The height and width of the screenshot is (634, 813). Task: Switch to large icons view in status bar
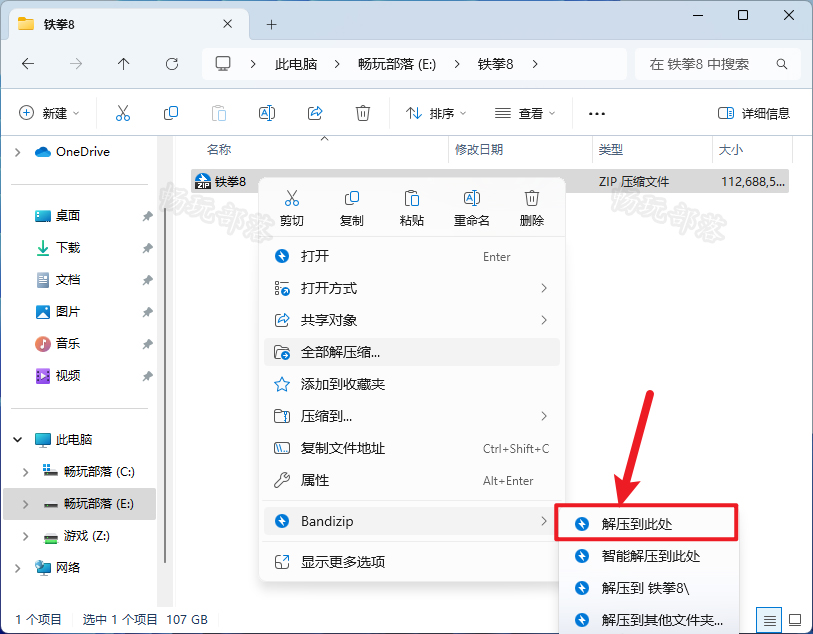click(795, 619)
